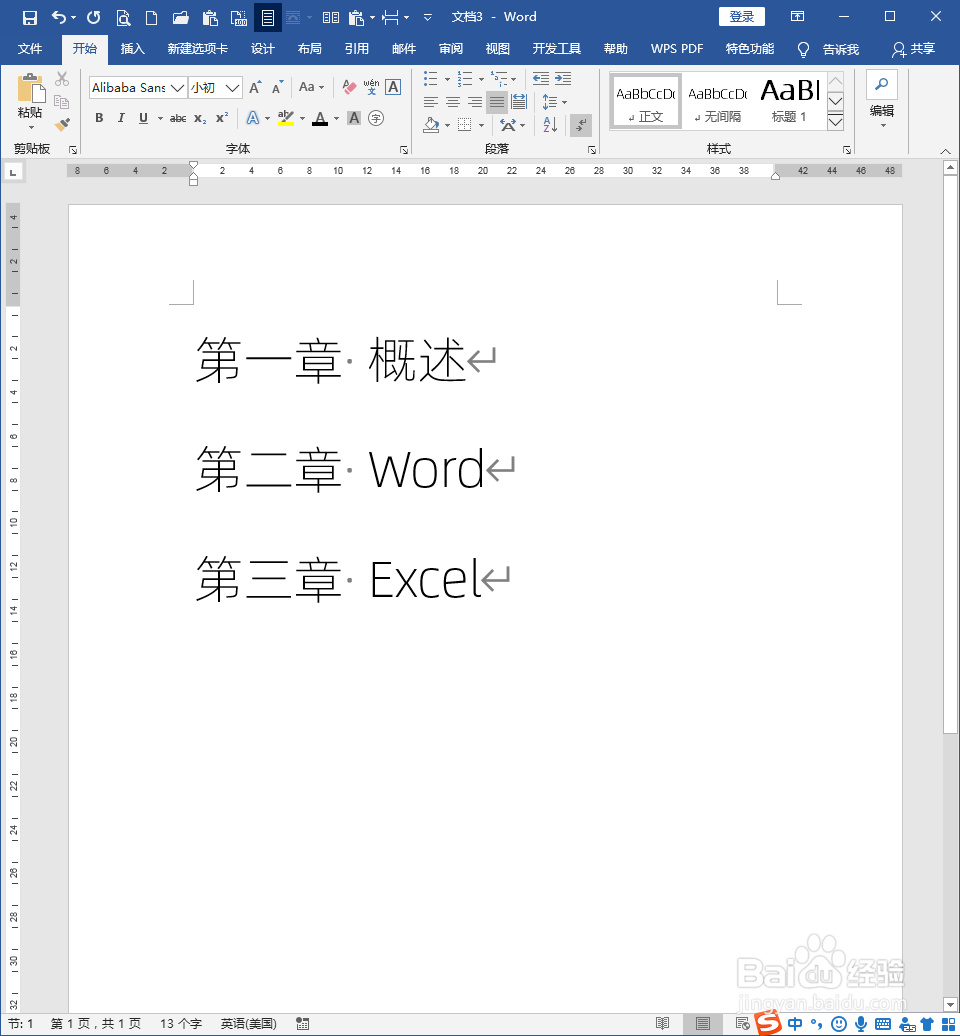
Task: Sort the paragraphs A to Z
Action: (550, 124)
